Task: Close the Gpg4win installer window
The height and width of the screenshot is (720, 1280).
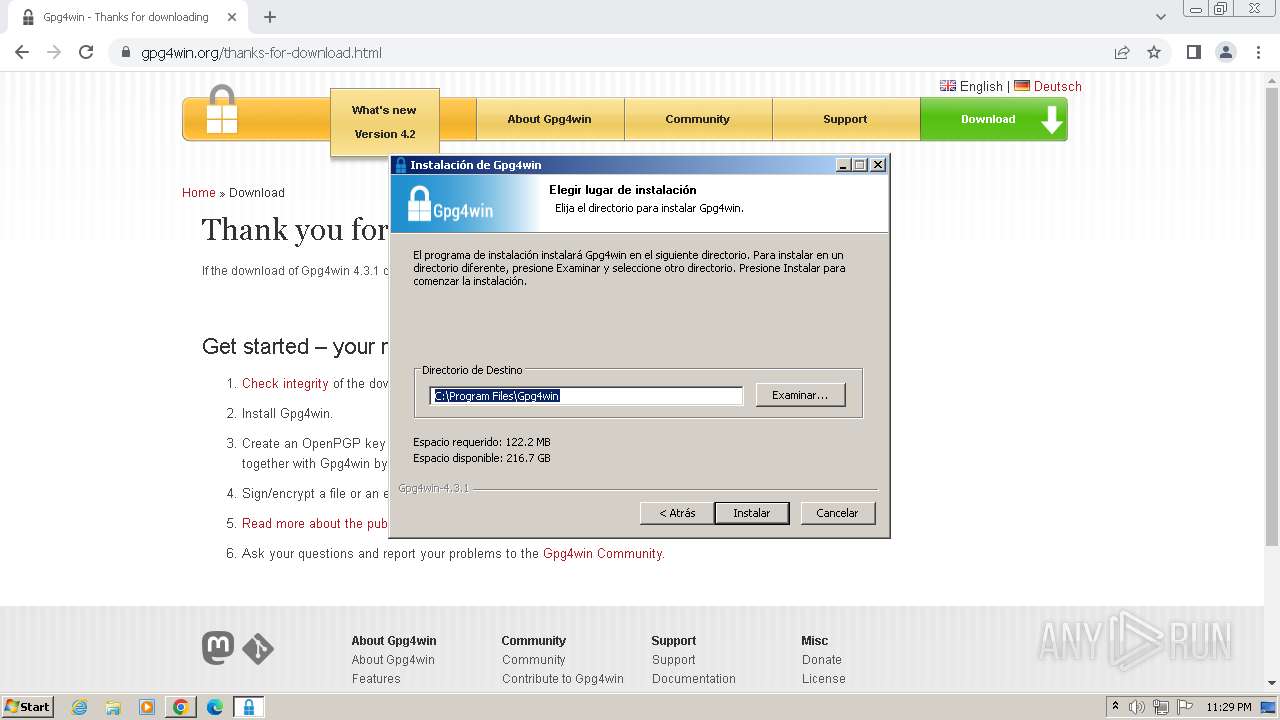Action: tap(877, 165)
